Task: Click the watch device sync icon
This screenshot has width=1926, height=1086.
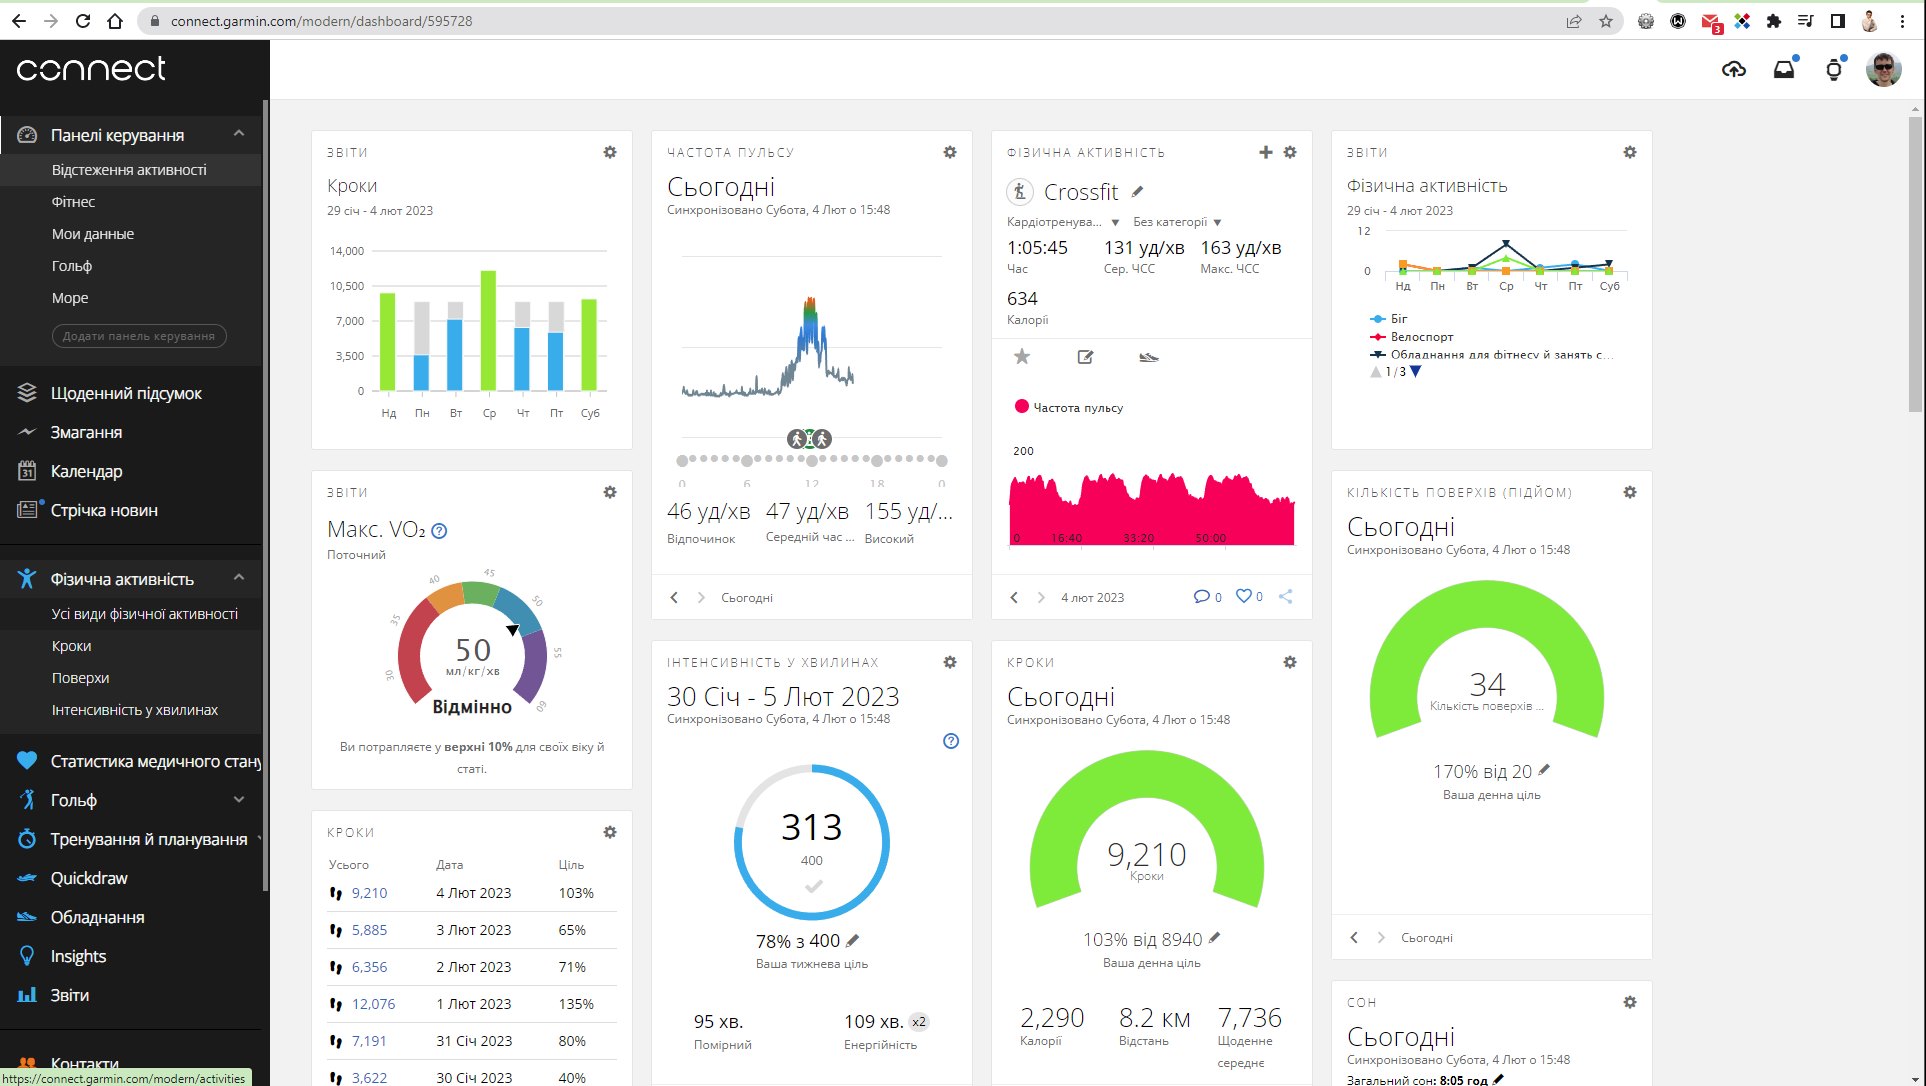Action: tap(1834, 69)
